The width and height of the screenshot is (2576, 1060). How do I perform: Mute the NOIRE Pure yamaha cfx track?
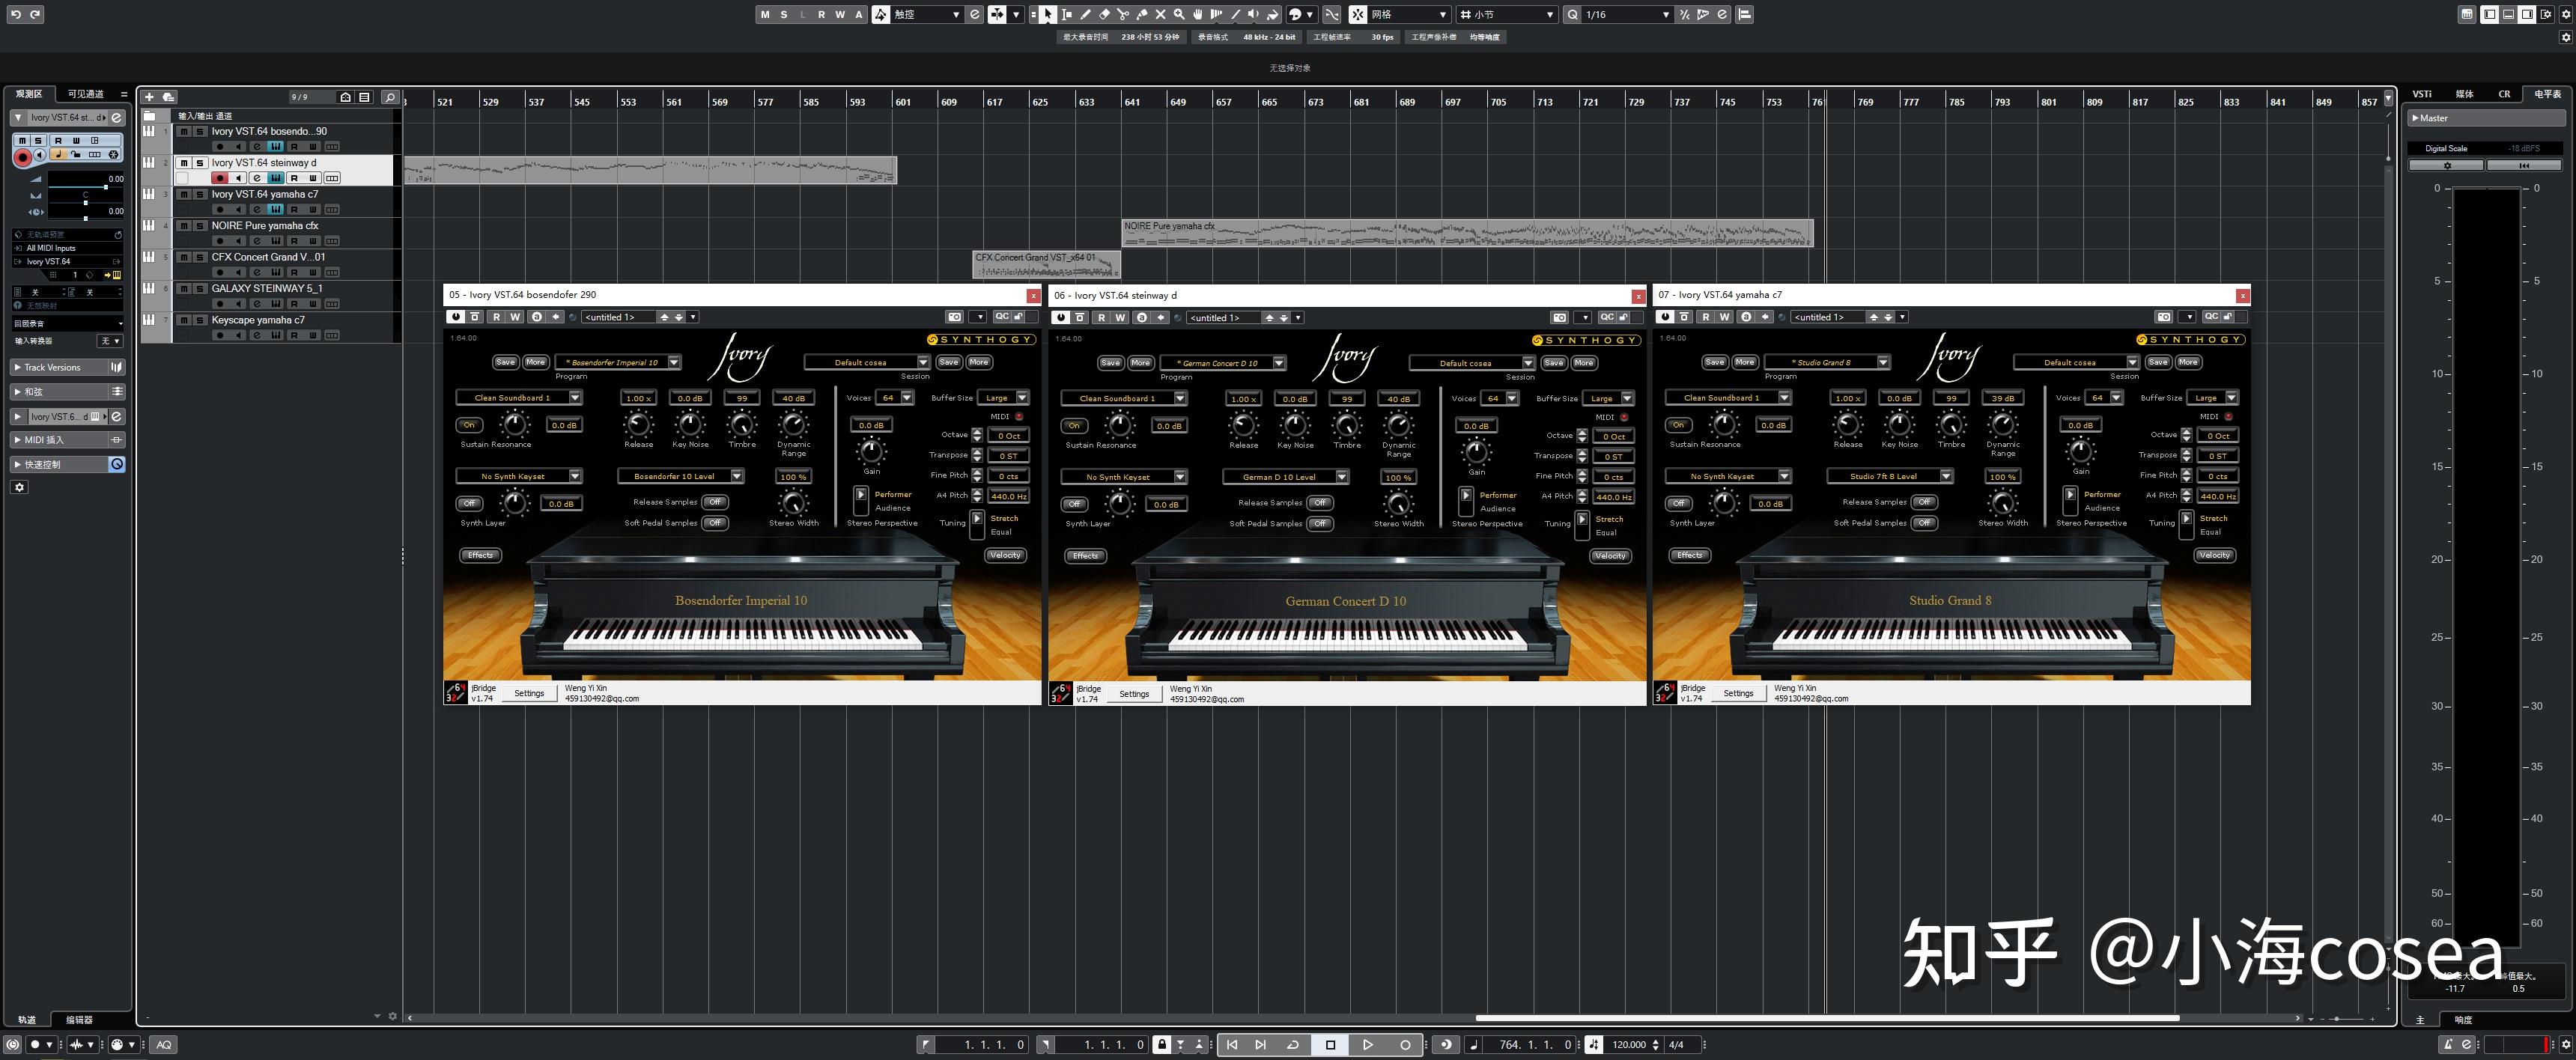tap(184, 226)
